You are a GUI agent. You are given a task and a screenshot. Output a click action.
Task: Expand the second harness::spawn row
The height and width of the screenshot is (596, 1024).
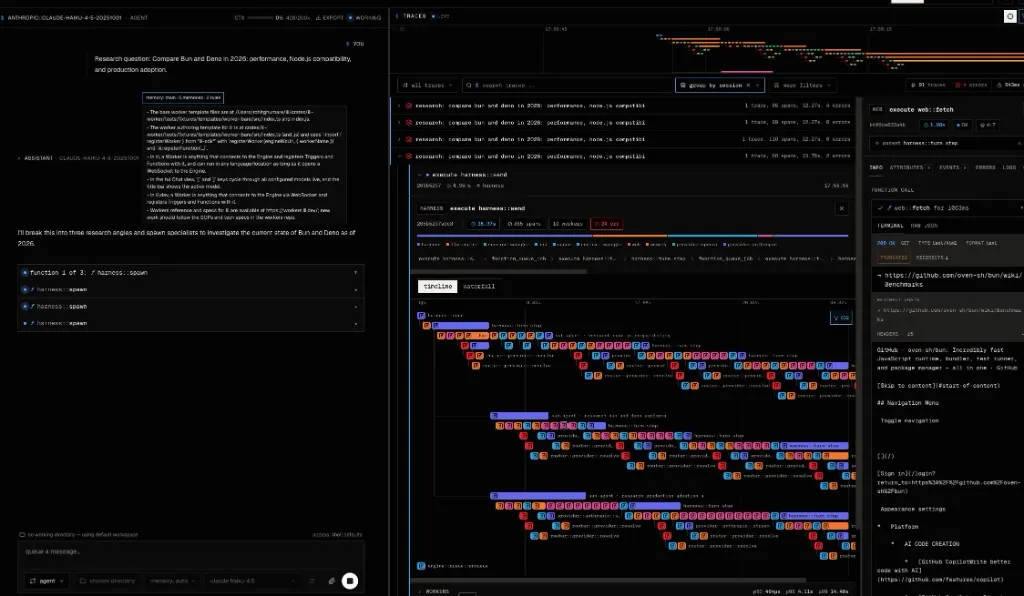191,290
